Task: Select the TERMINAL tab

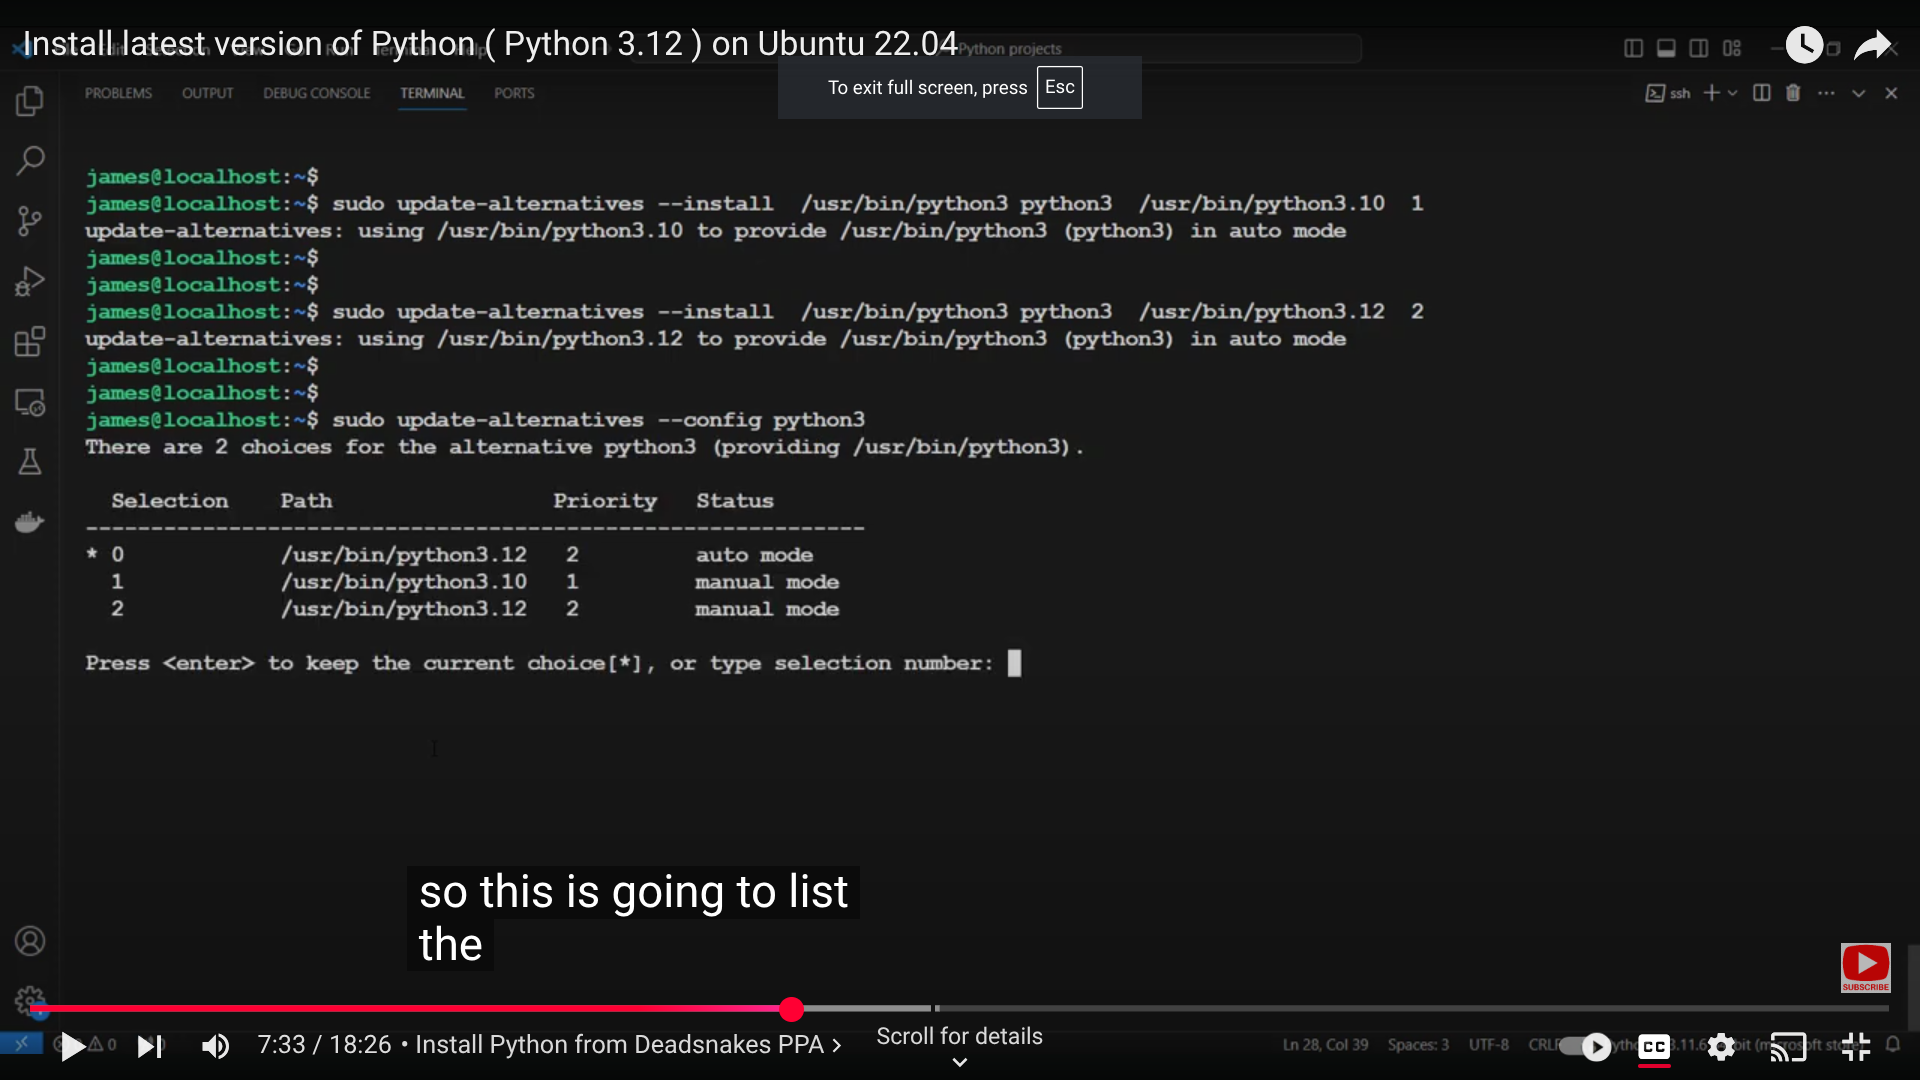Action: pyautogui.click(x=432, y=93)
